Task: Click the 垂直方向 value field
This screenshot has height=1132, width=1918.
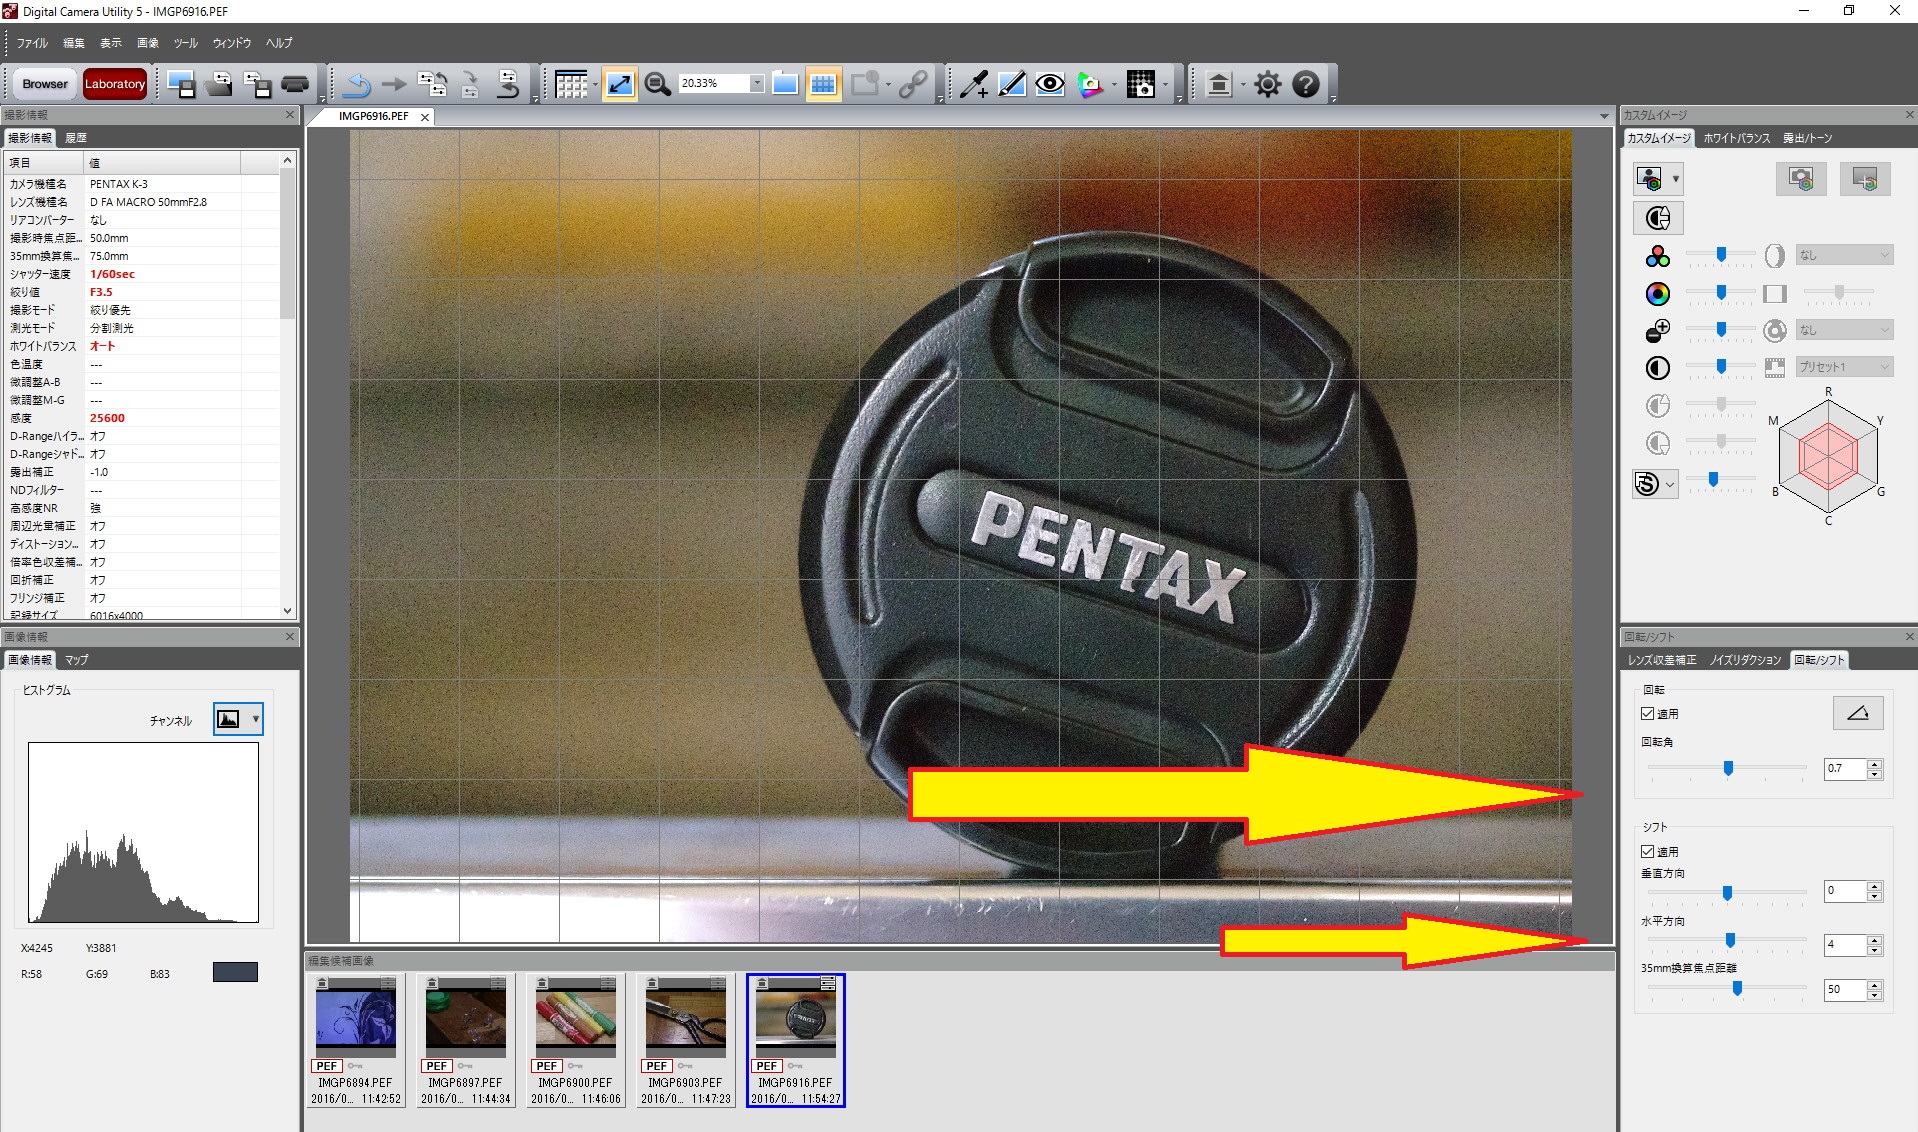Action: (x=1845, y=890)
